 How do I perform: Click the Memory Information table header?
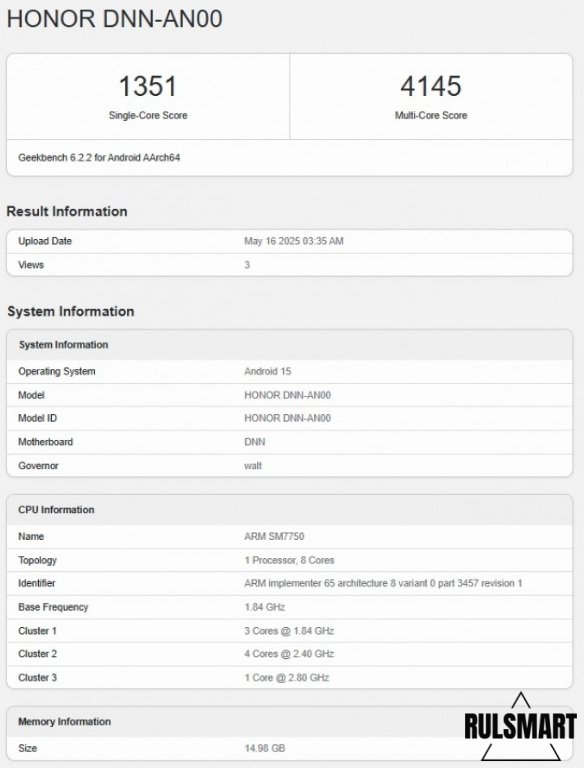(x=64, y=721)
